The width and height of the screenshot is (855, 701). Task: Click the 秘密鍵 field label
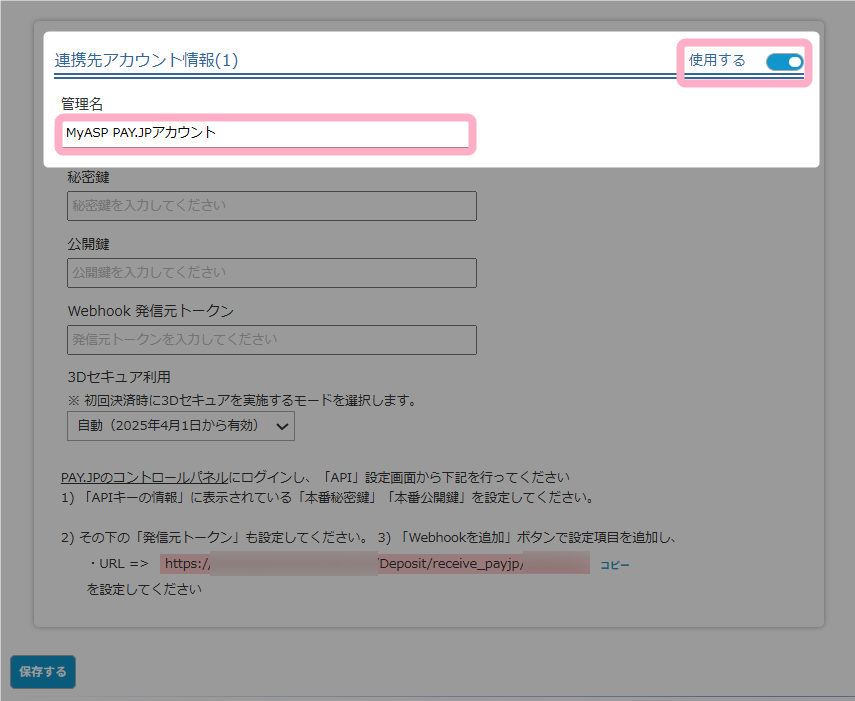click(x=89, y=177)
